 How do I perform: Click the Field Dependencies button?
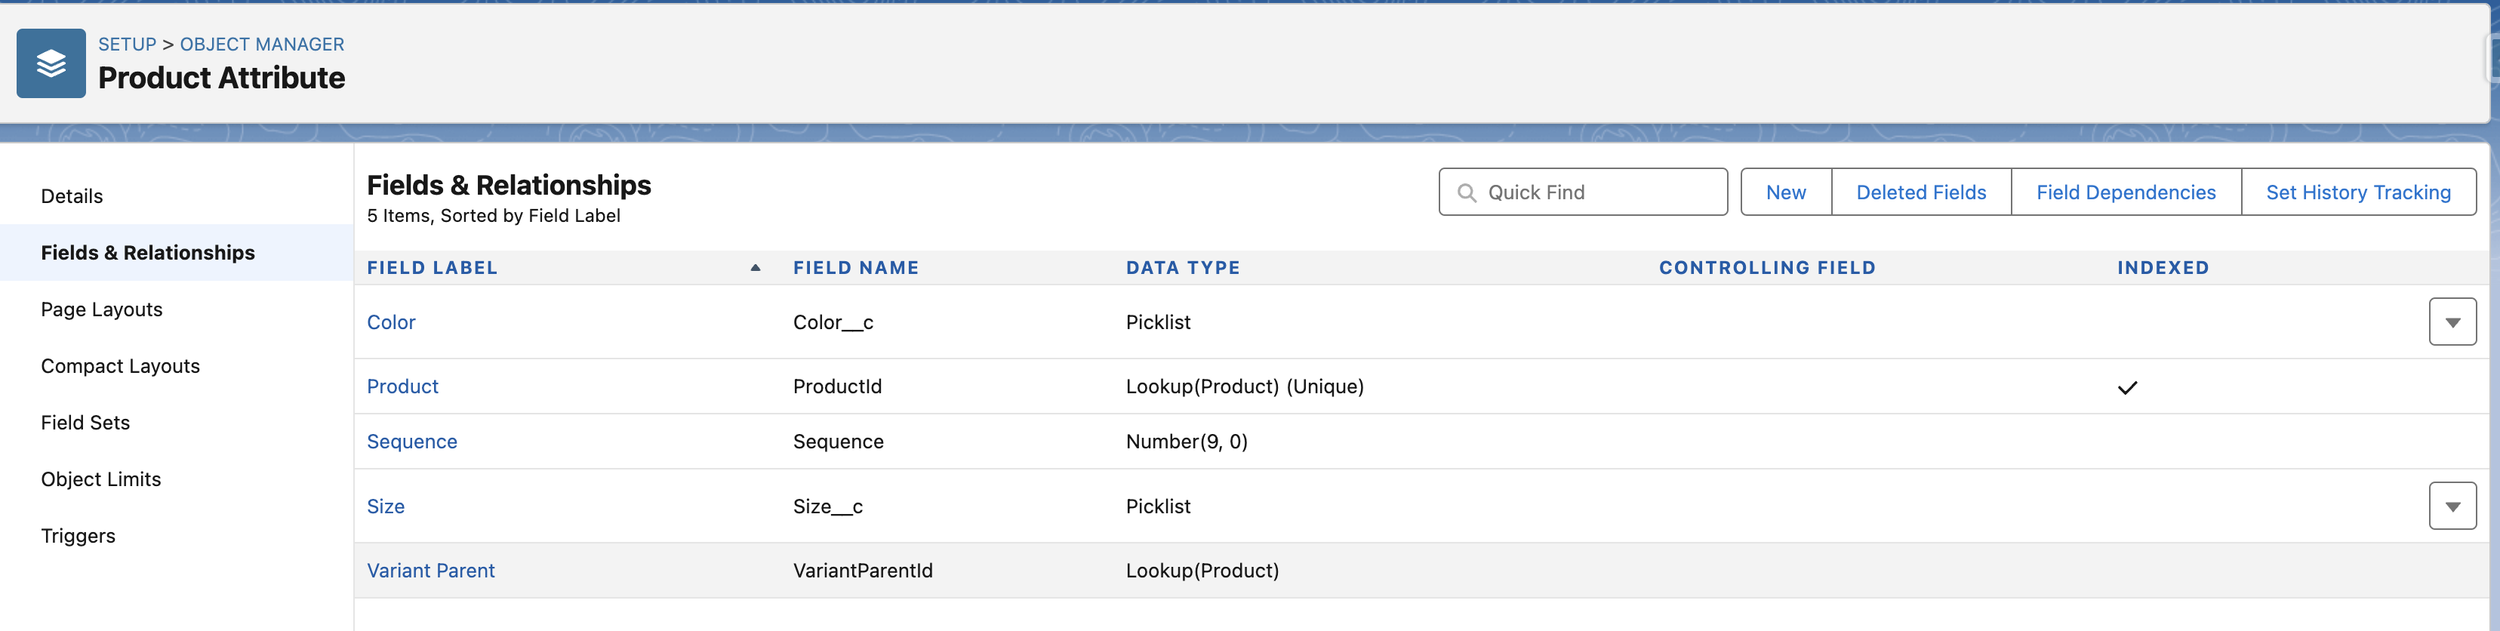[x=2126, y=192]
